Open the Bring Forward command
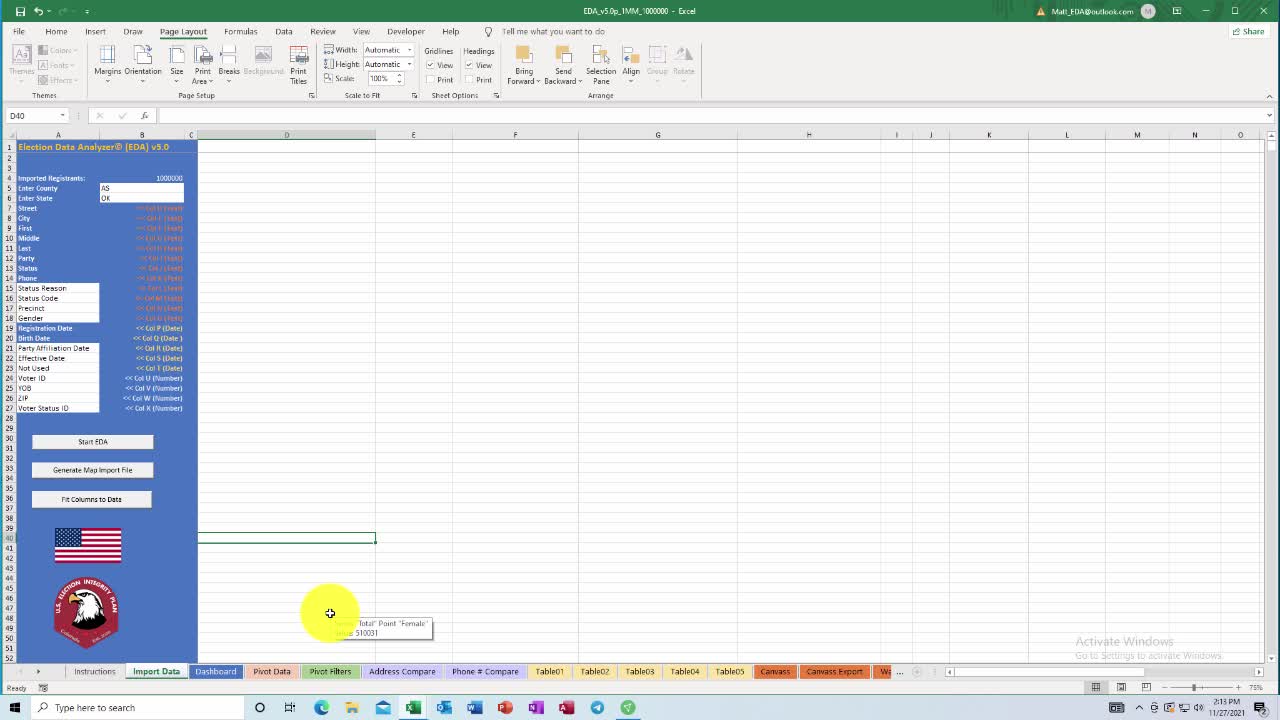This screenshot has height=720, width=1280. pos(524,65)
